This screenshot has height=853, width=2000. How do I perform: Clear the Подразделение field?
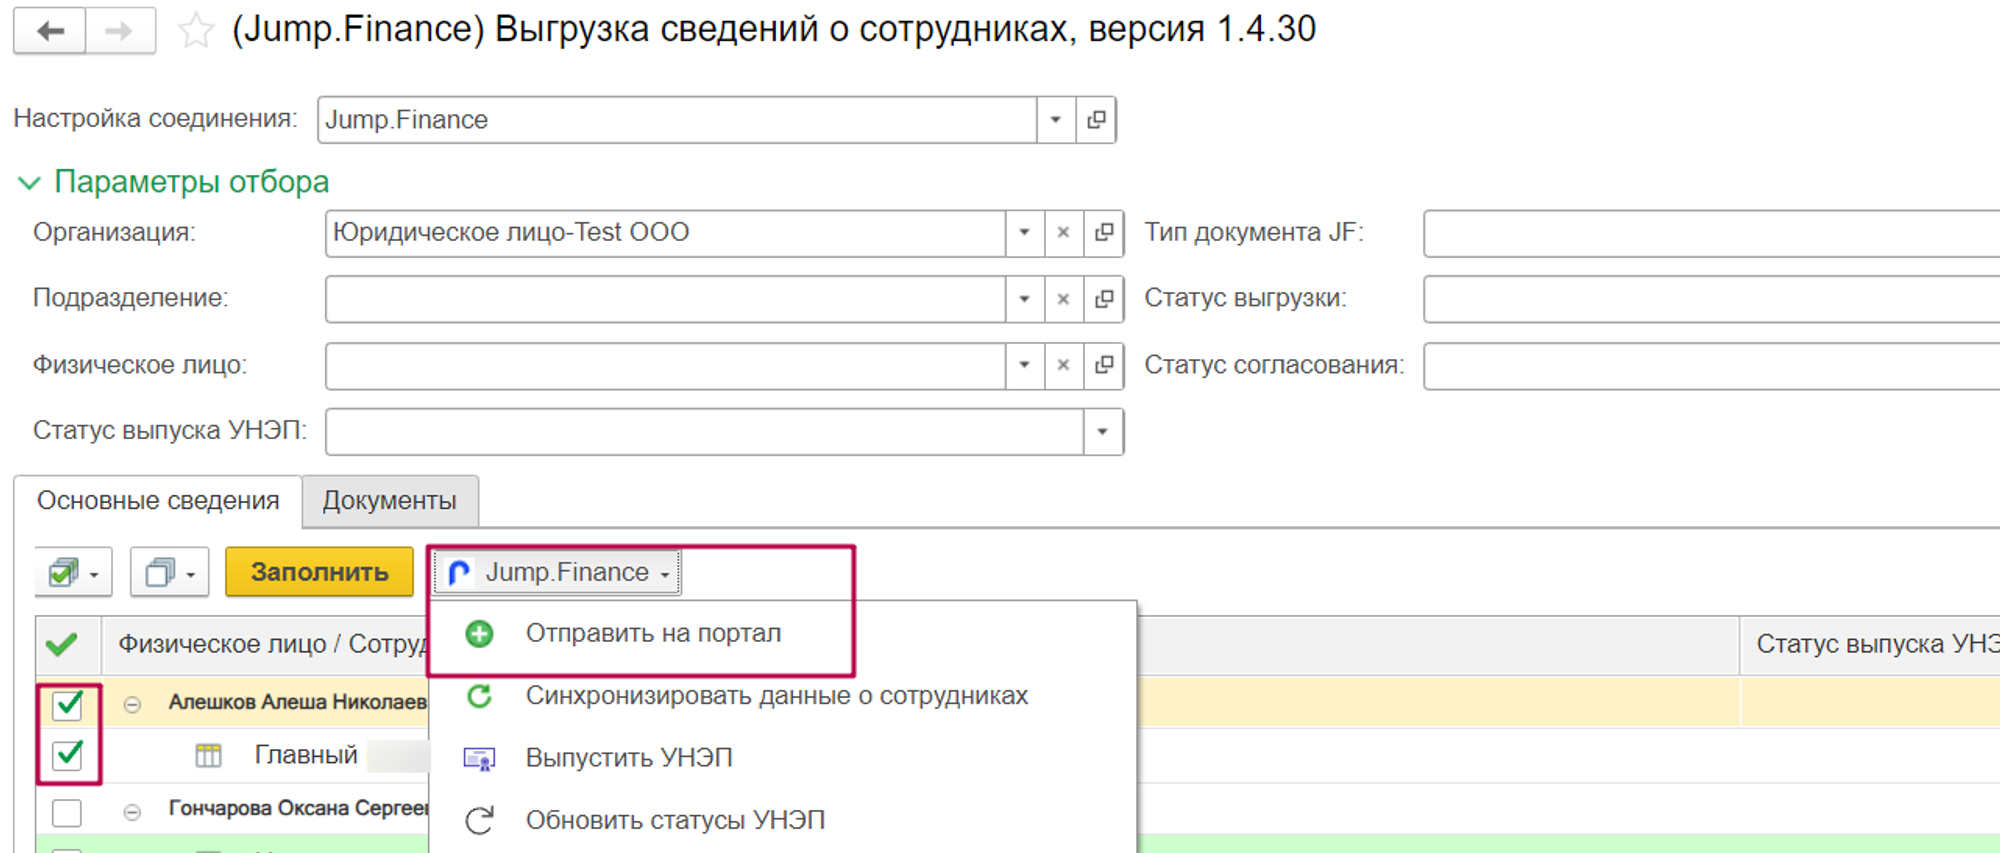1063,299
